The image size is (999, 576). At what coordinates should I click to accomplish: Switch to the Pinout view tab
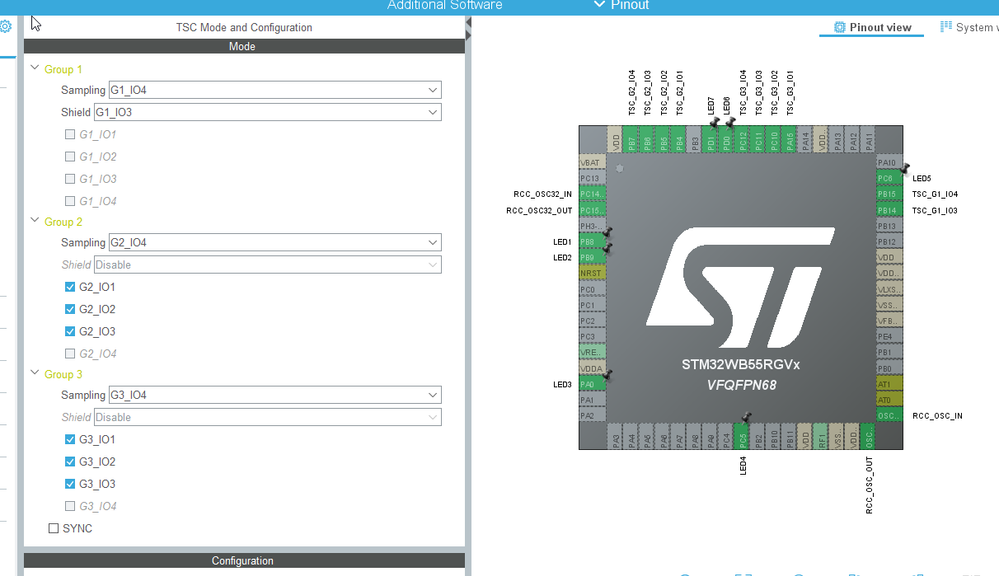(x=872, y=27)
